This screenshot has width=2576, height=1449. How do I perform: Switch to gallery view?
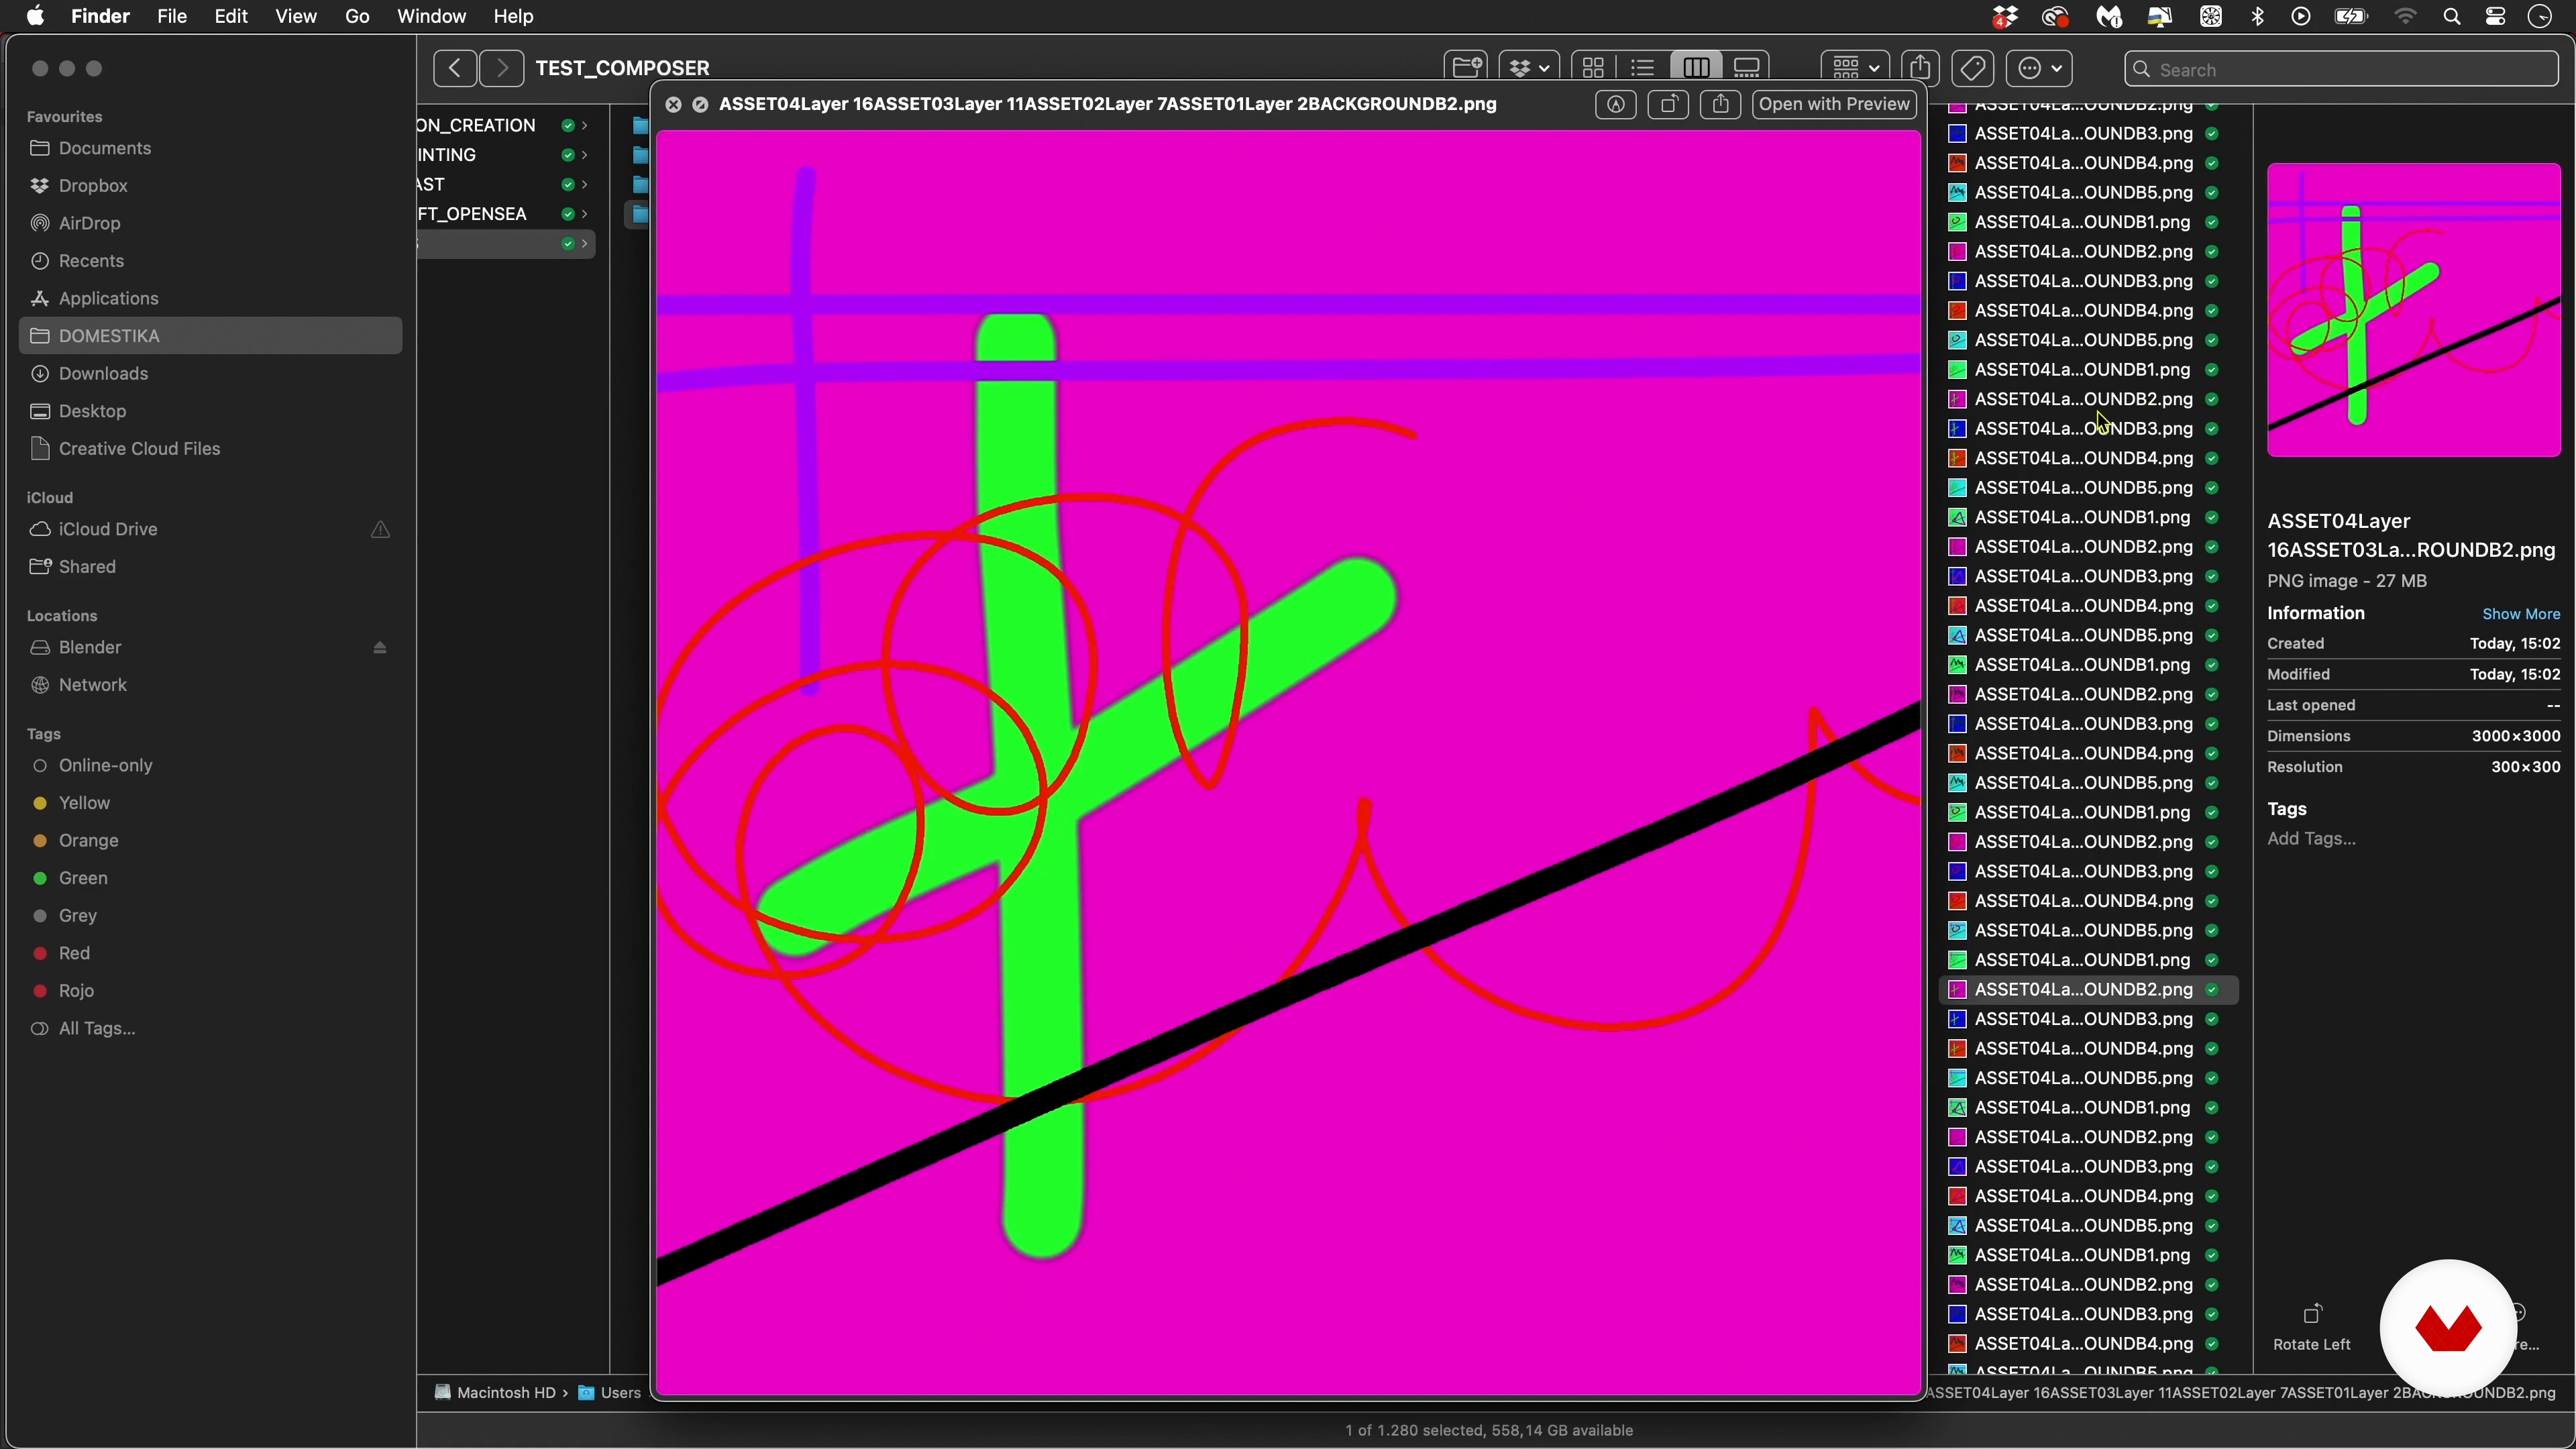click(1746, 68)
